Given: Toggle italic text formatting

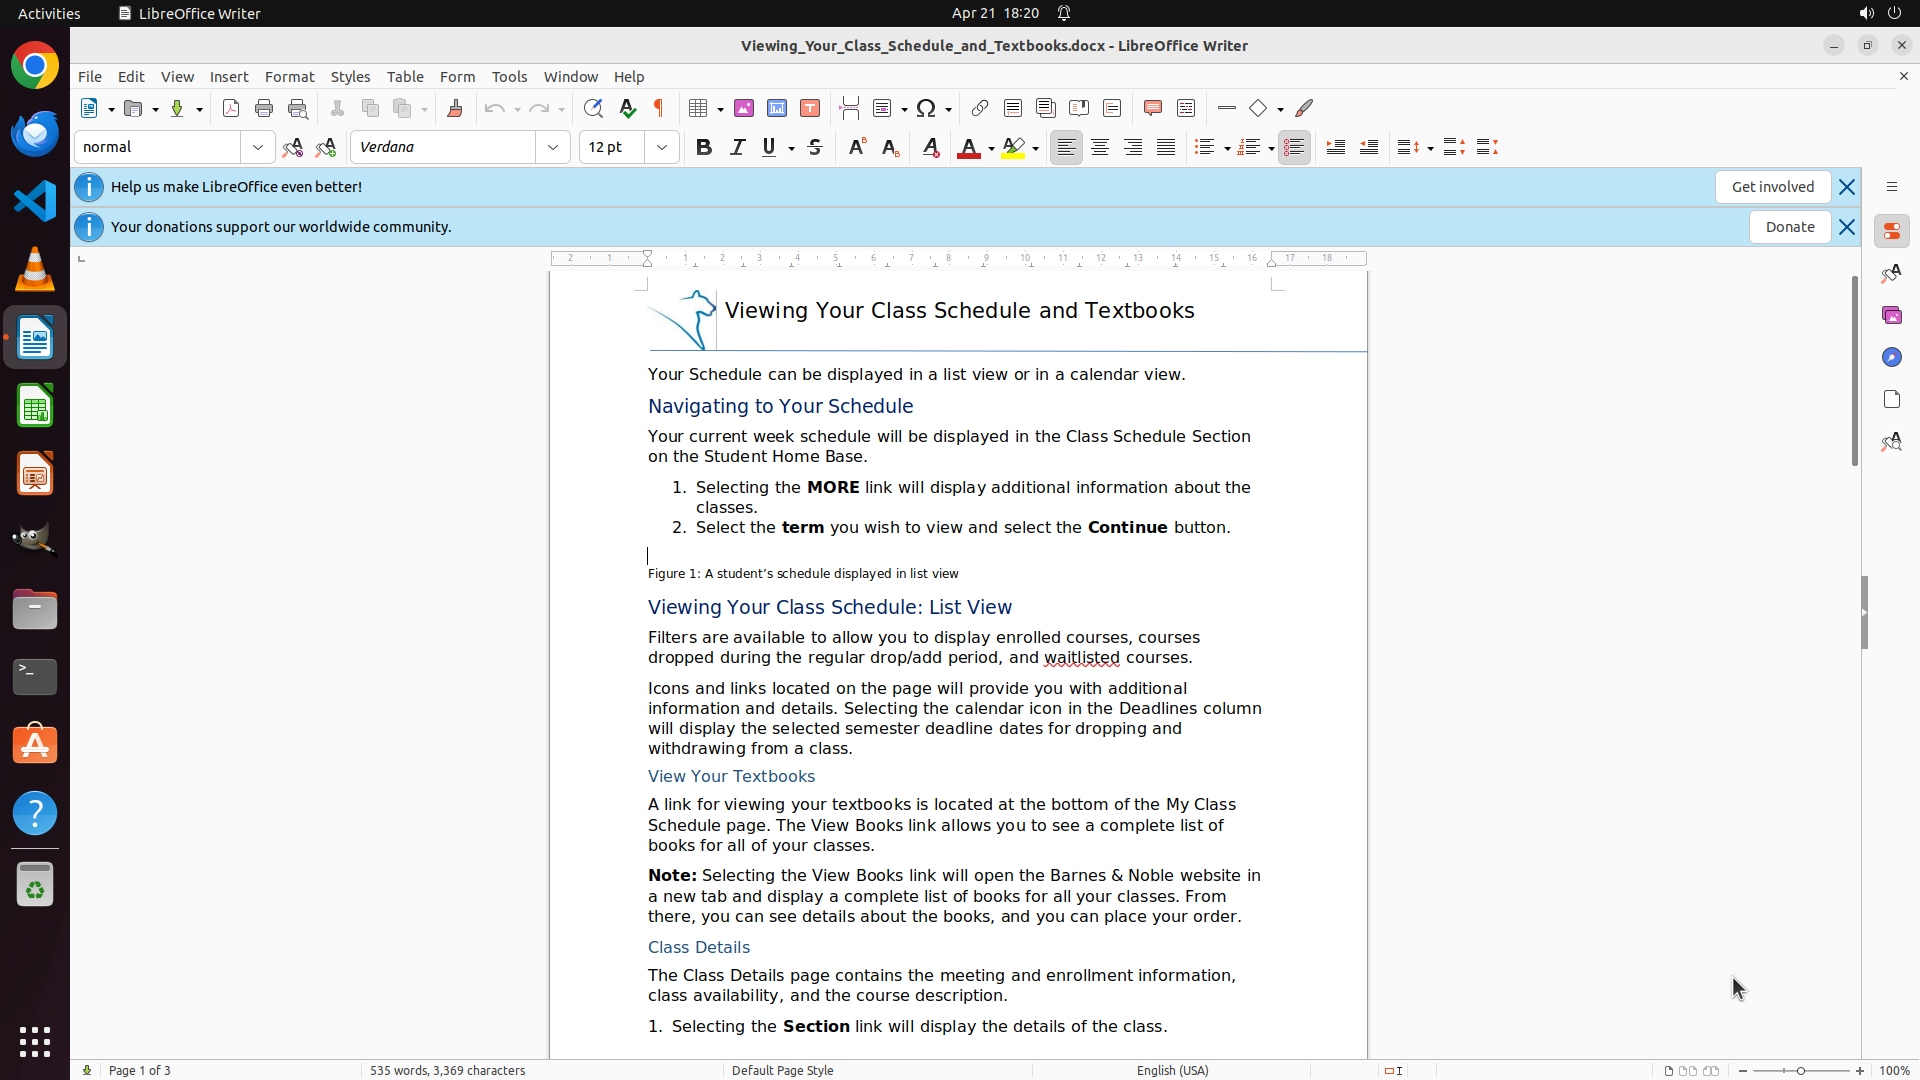Looking at the screenshot, I should 738,147.
